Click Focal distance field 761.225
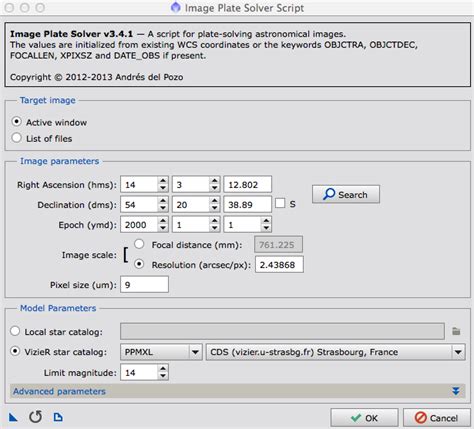This screenshot has width=474, height=429. coord(278,245)
